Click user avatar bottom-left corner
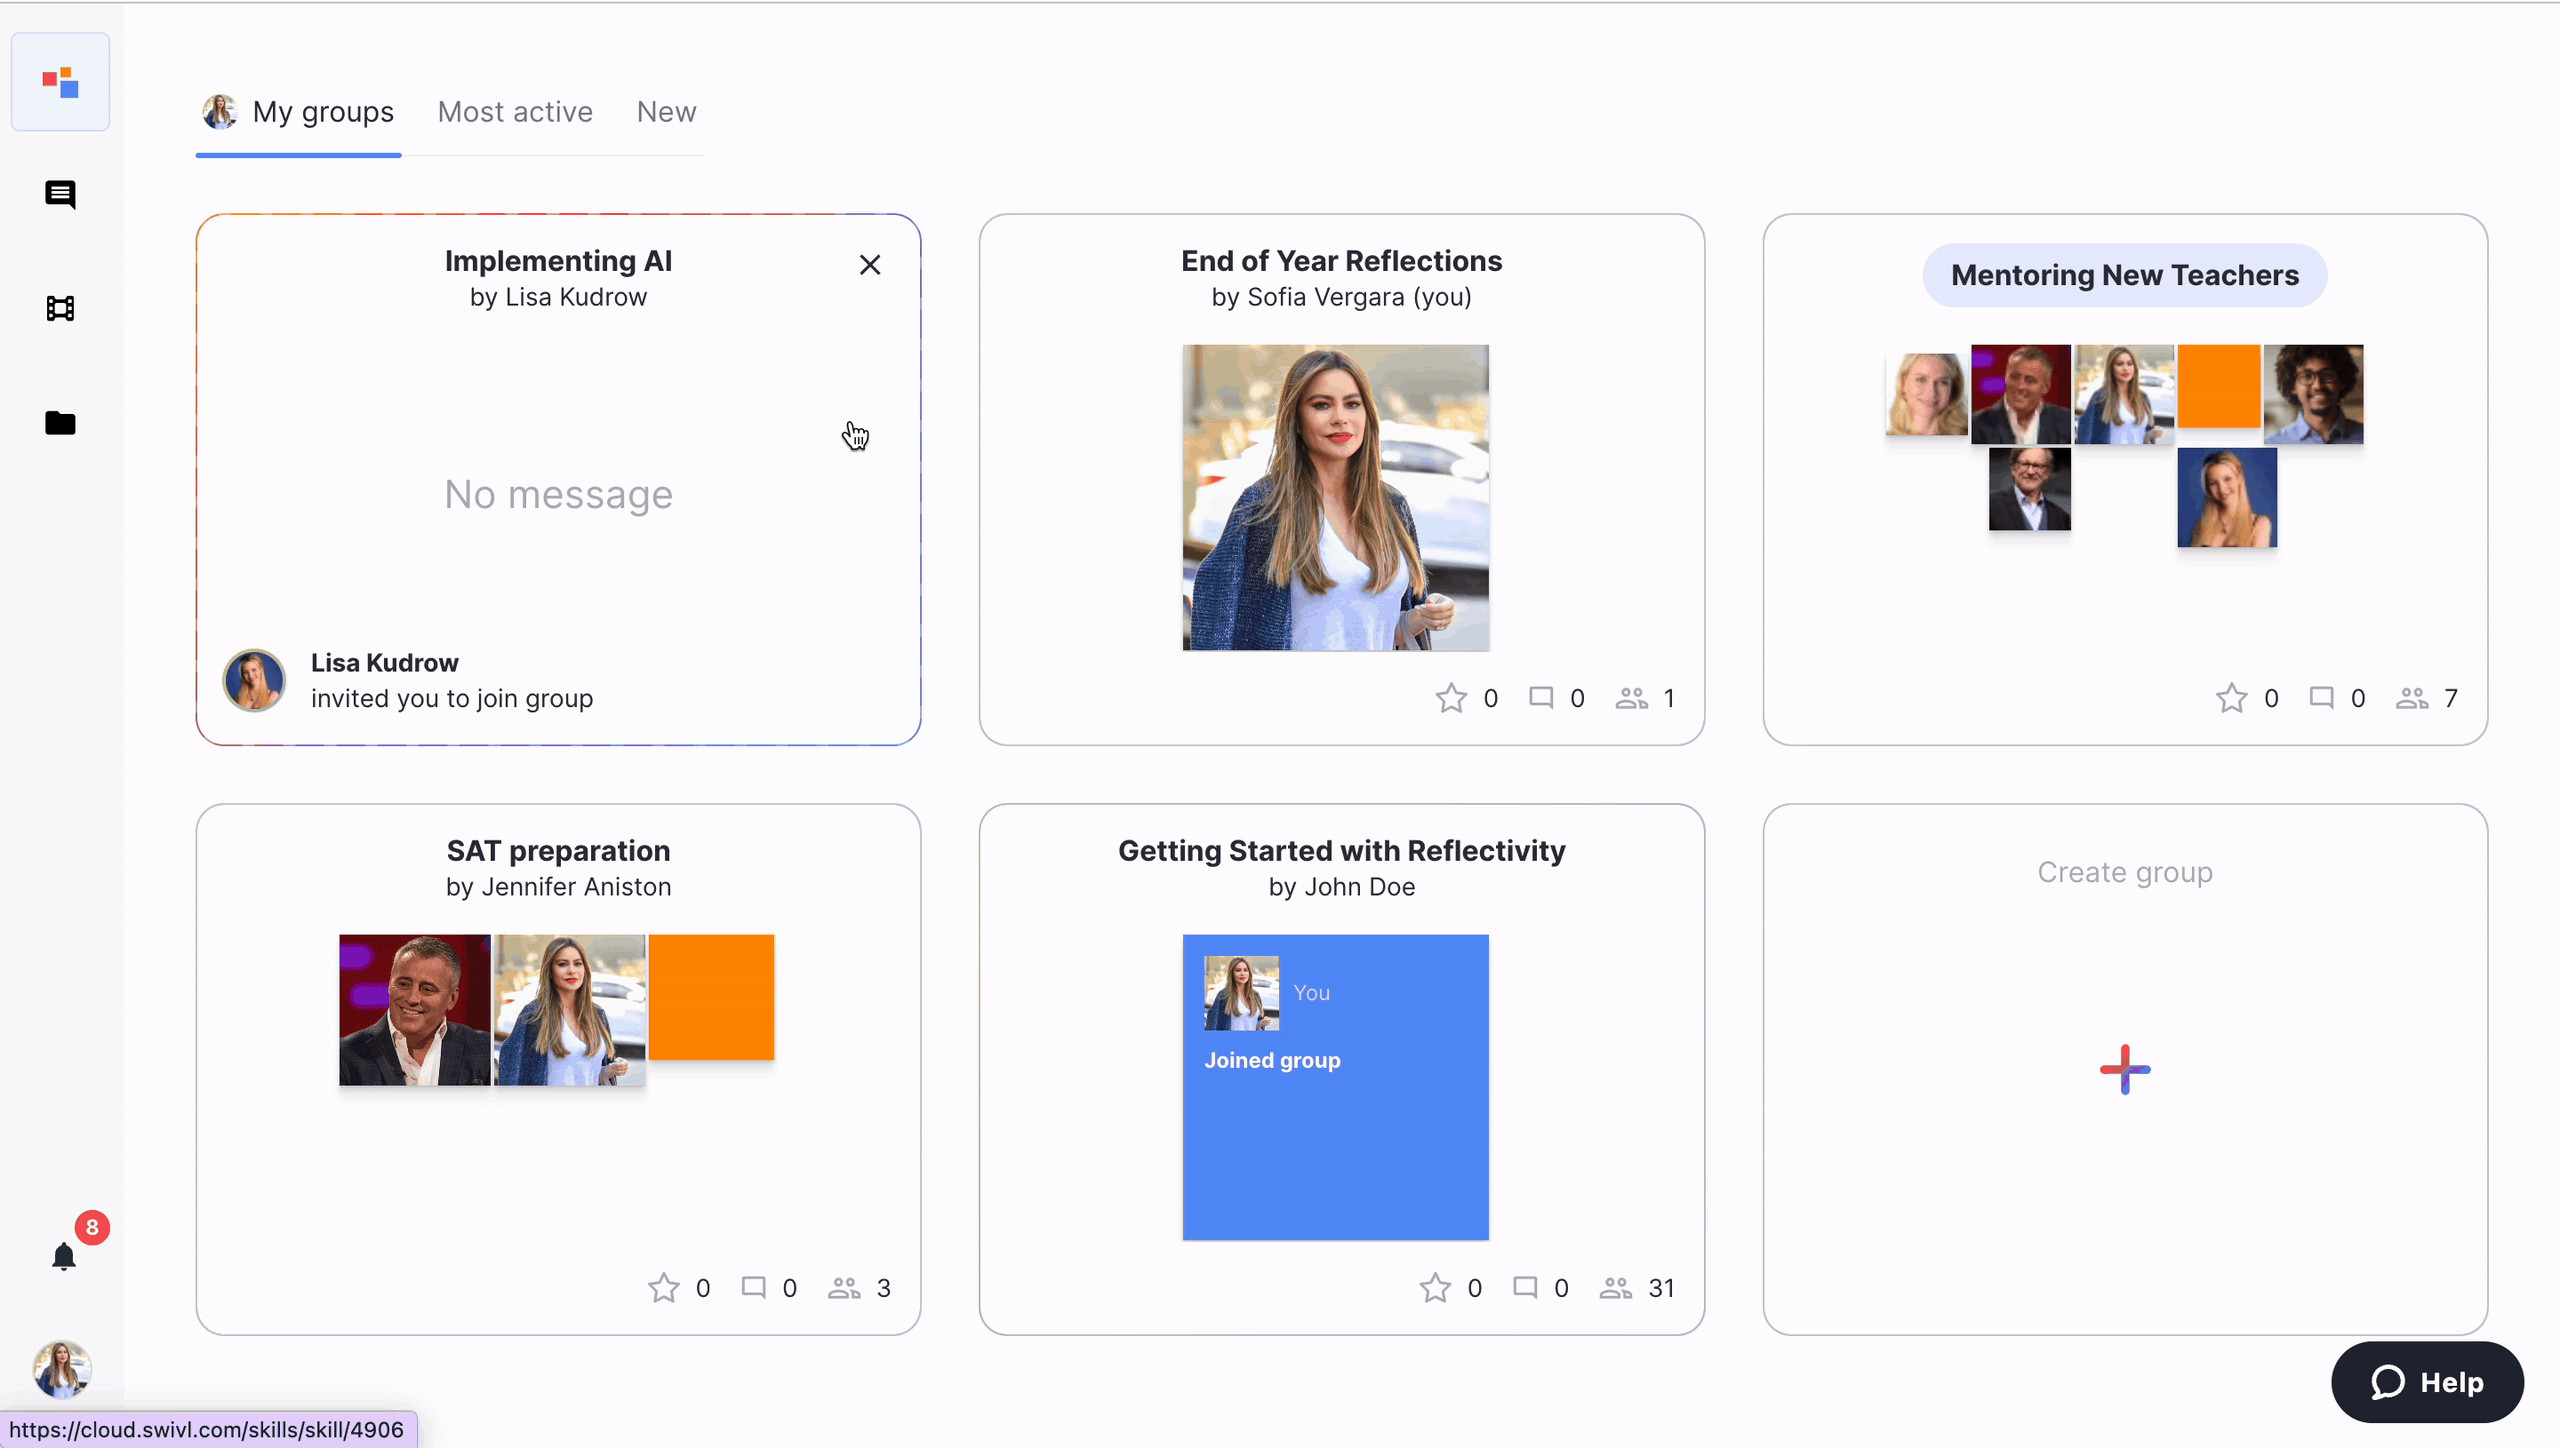Image resolution: width=2560 pixels, height=1448 pixels. click(60, 1371)
